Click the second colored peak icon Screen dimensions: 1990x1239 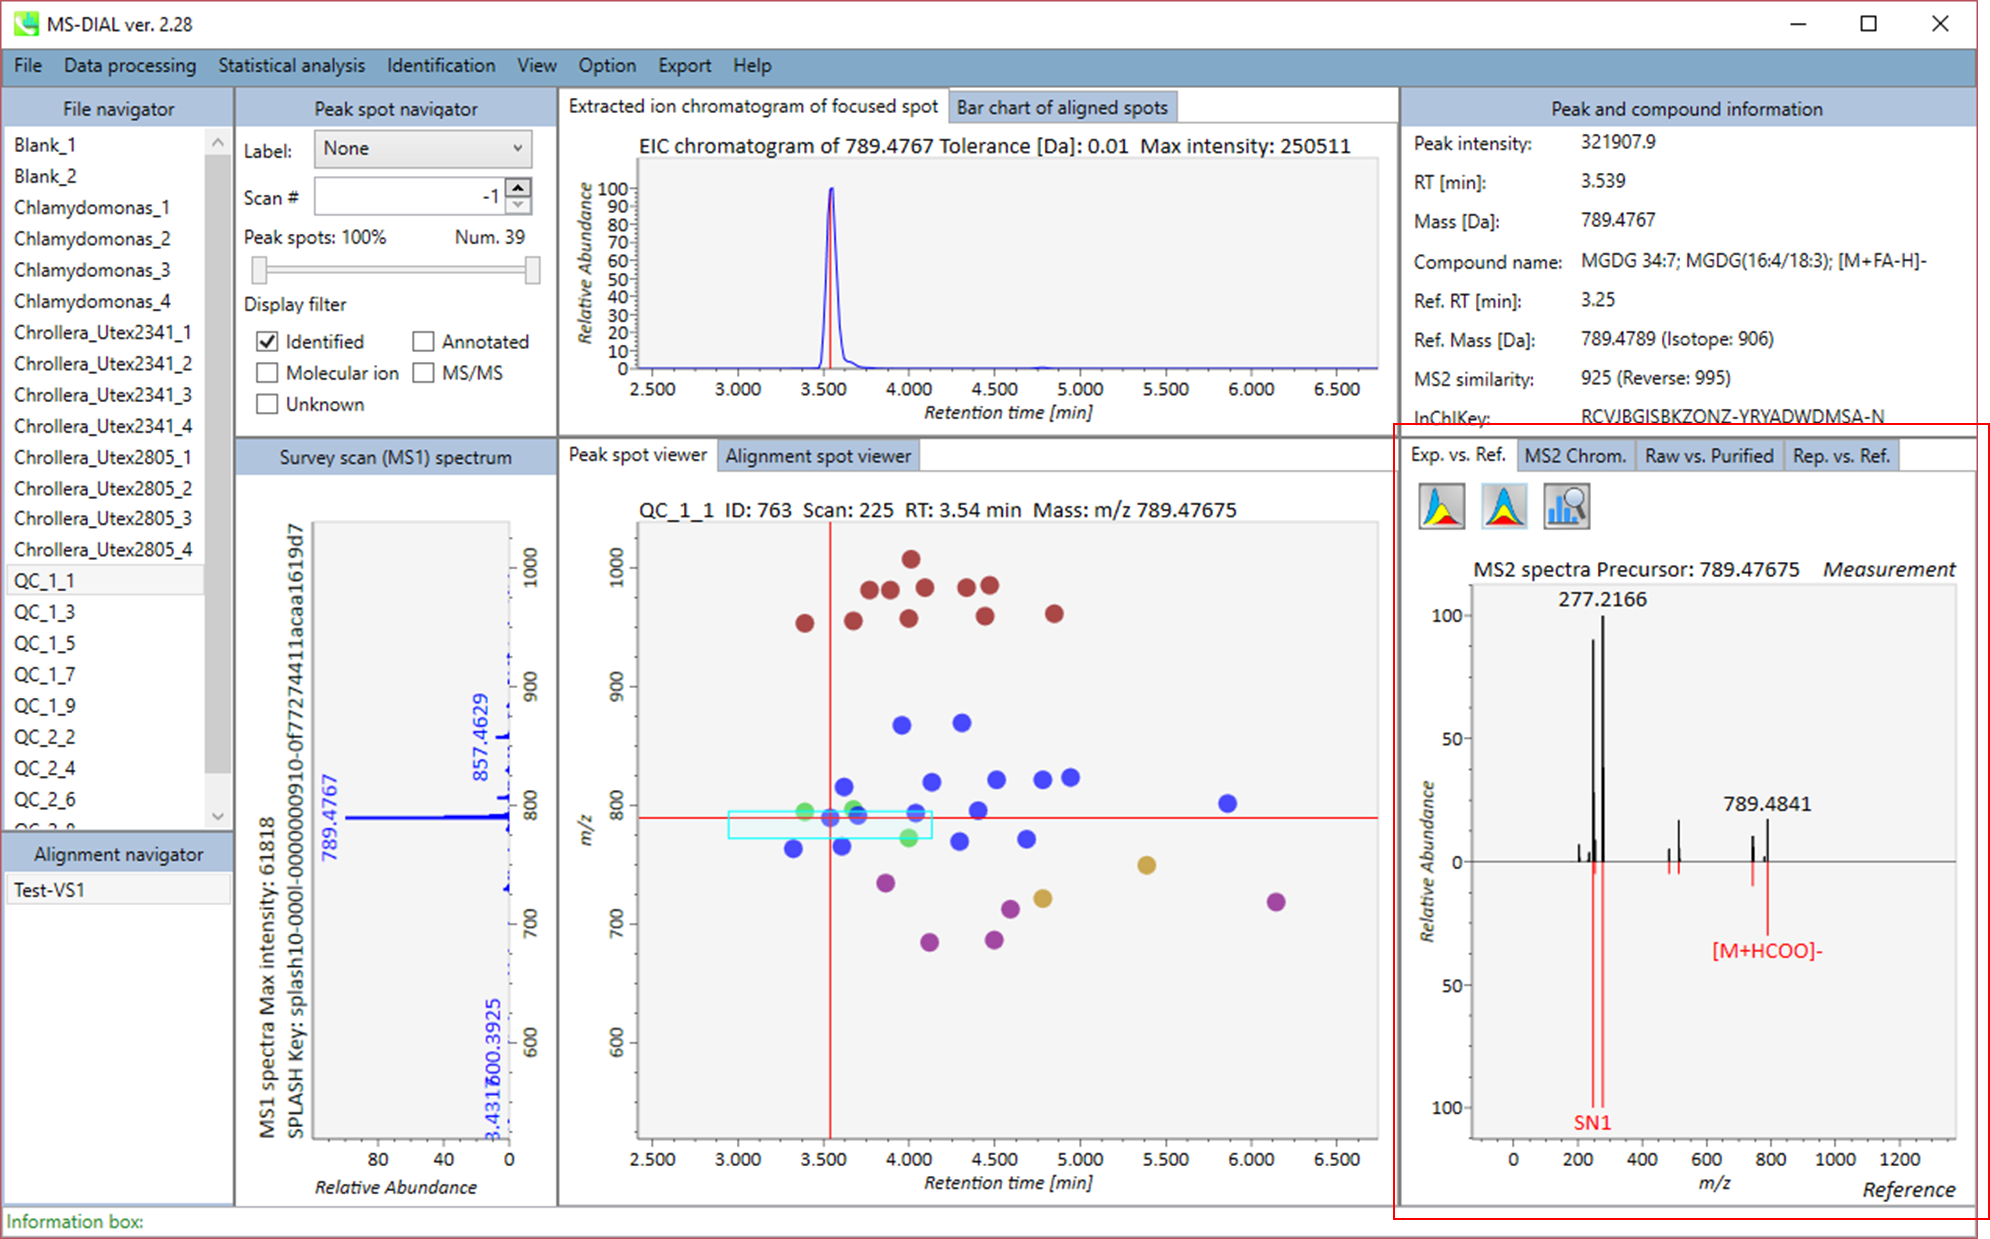point(1504,506)
